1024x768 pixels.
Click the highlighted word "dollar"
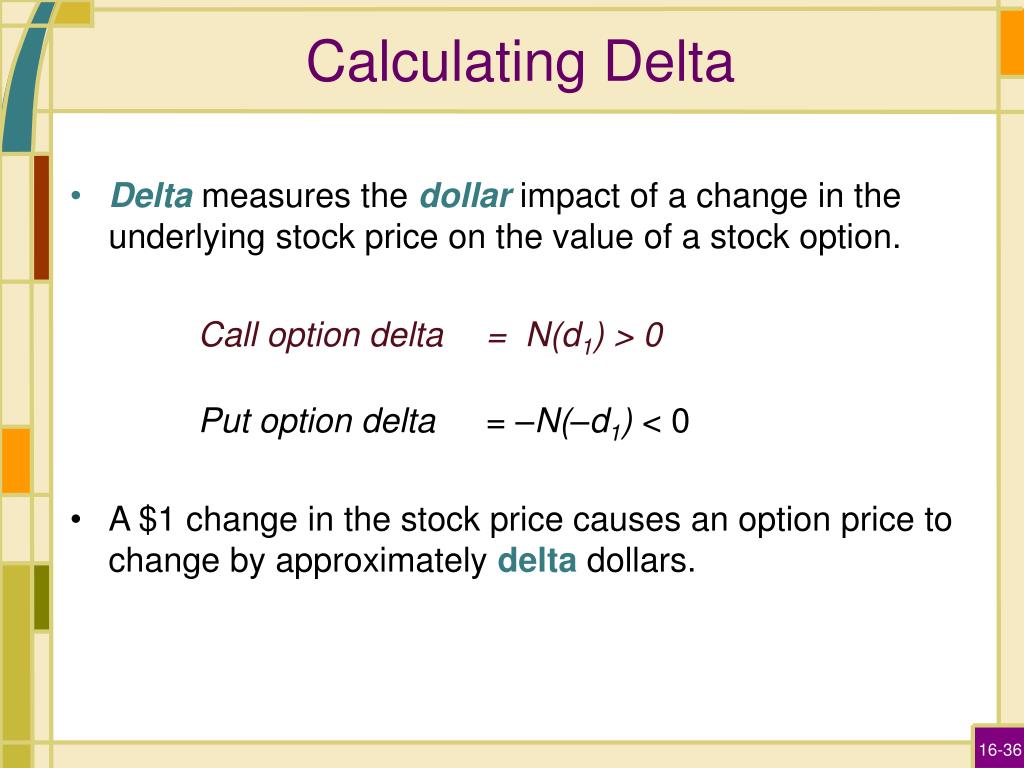pyautogui.click(x=466, y=195)
